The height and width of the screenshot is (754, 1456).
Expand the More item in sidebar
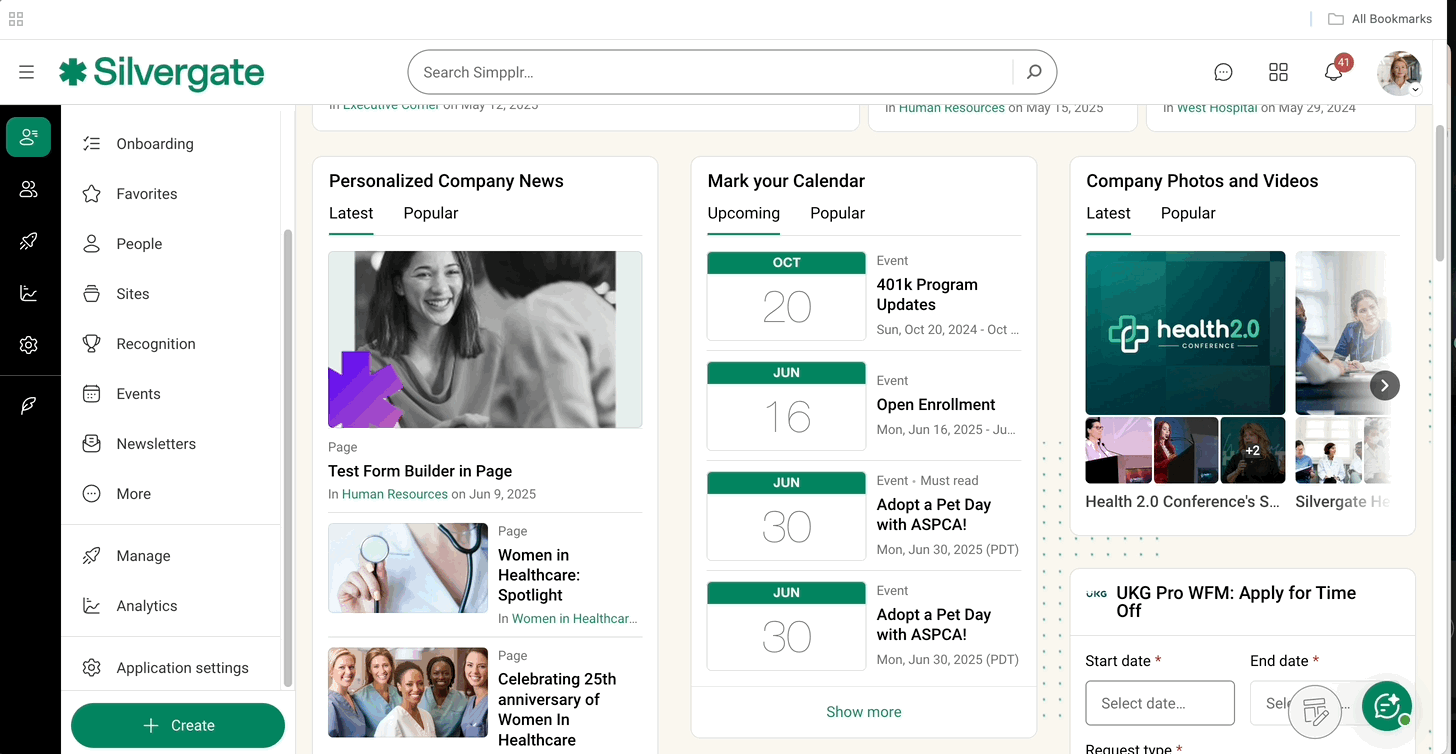[x=133, y=494]
